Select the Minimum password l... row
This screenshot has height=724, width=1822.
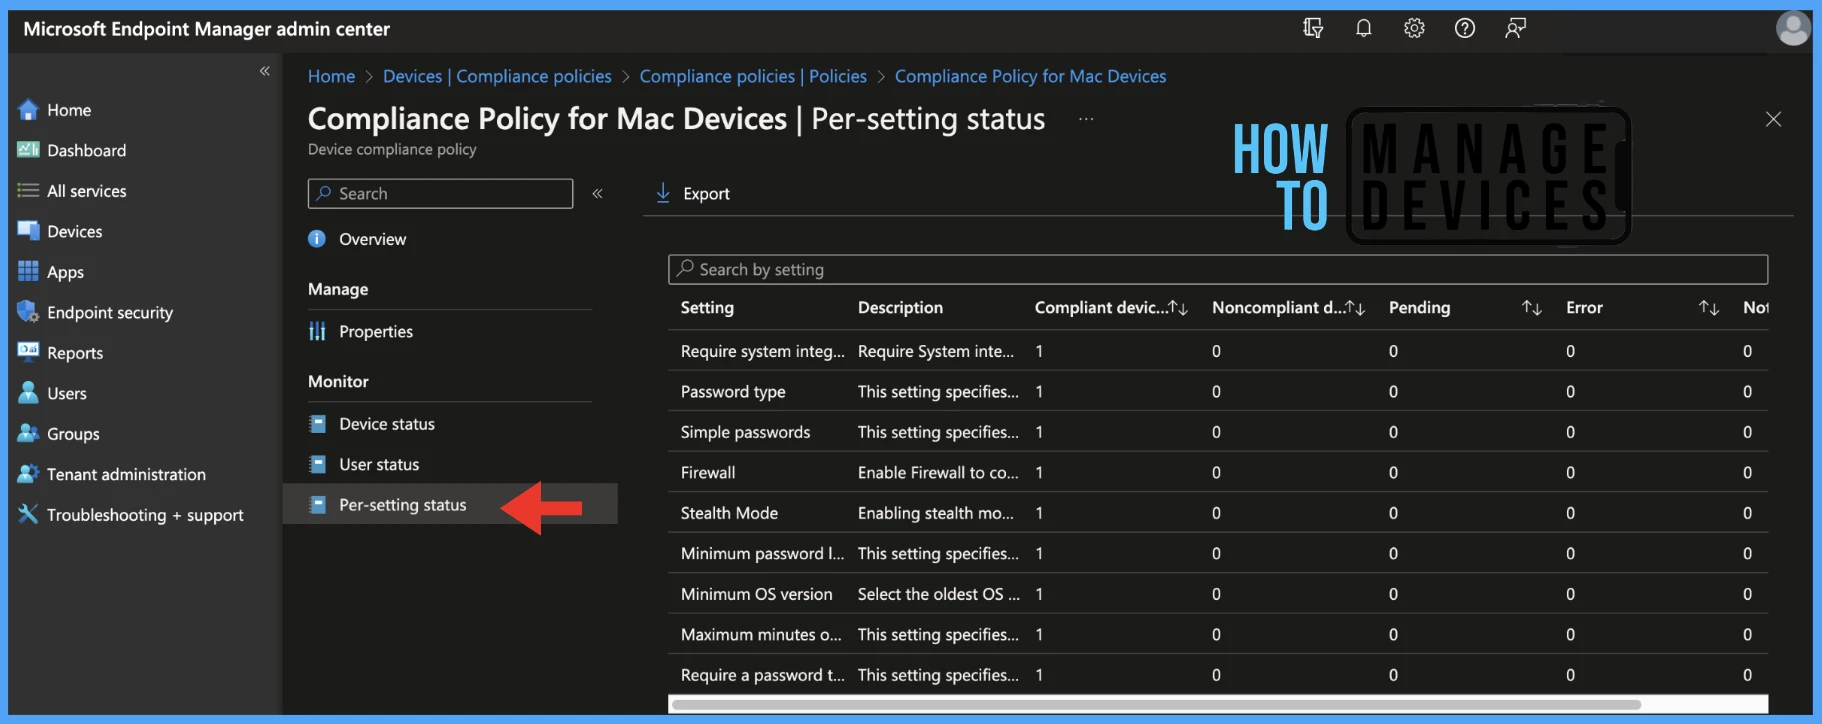1218,553
